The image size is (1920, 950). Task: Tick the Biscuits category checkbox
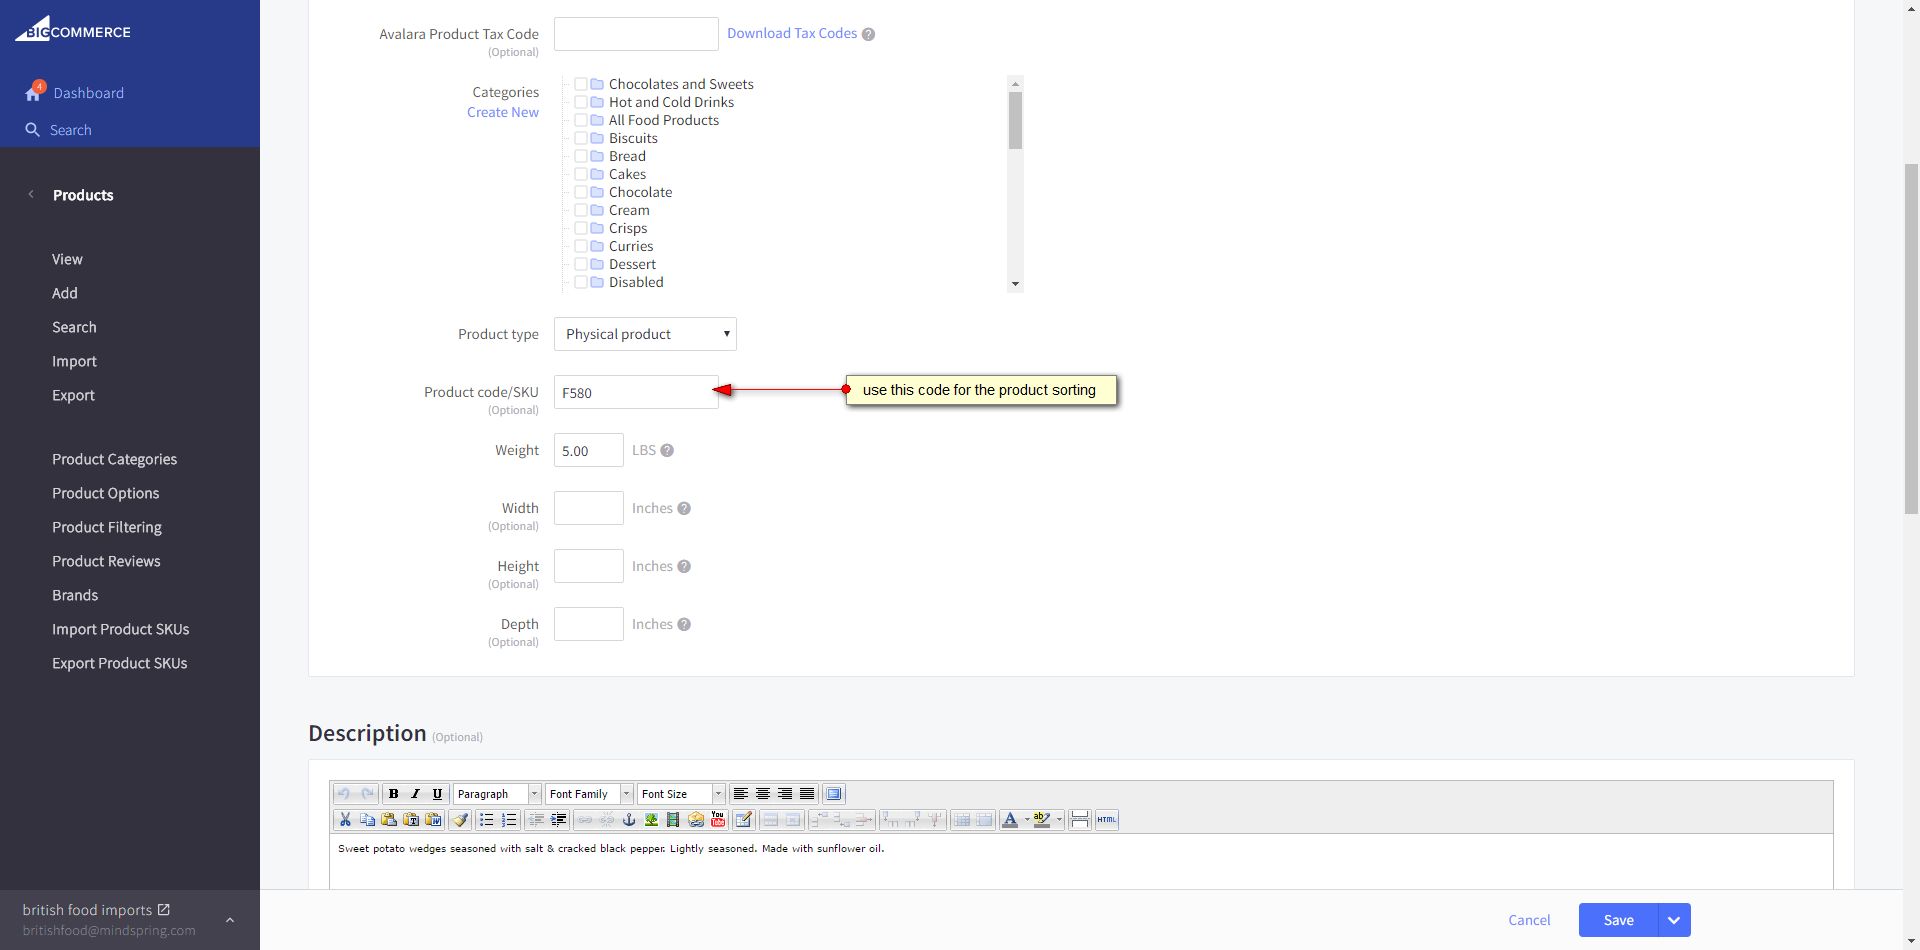point(580,138)
